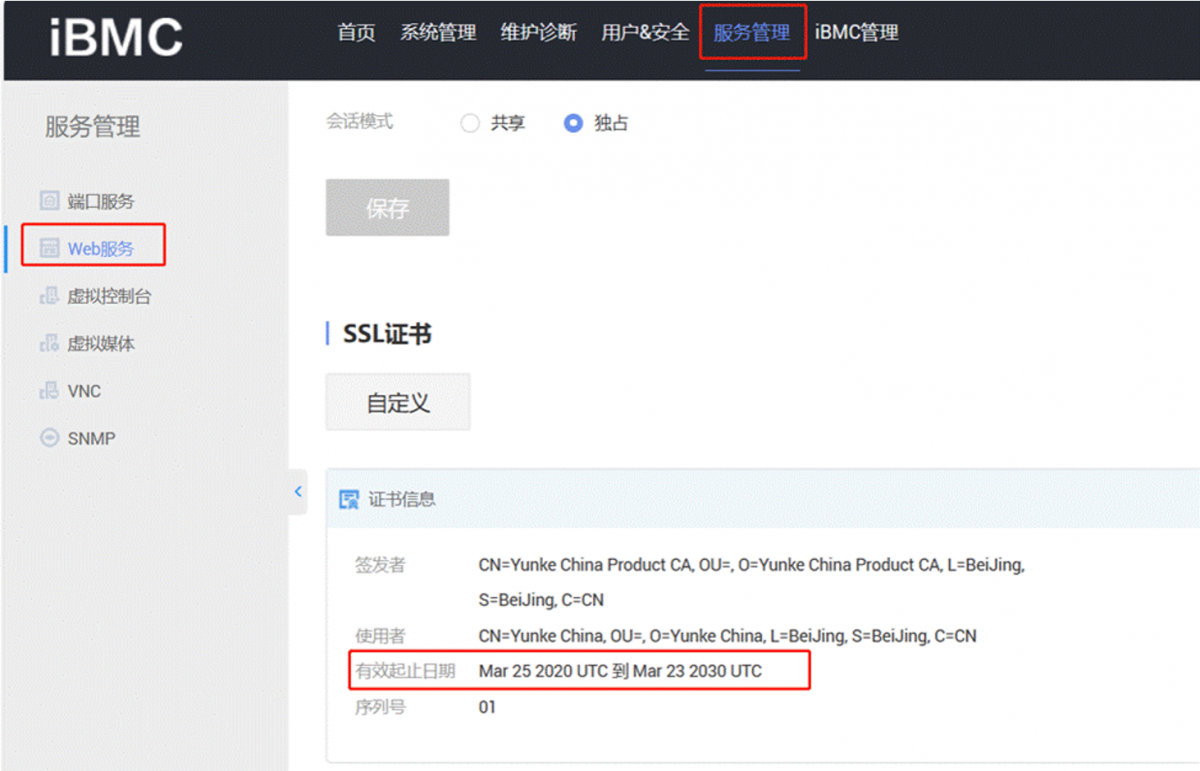
Task: Open the 系统管理 menu
Action: (438, 32)
